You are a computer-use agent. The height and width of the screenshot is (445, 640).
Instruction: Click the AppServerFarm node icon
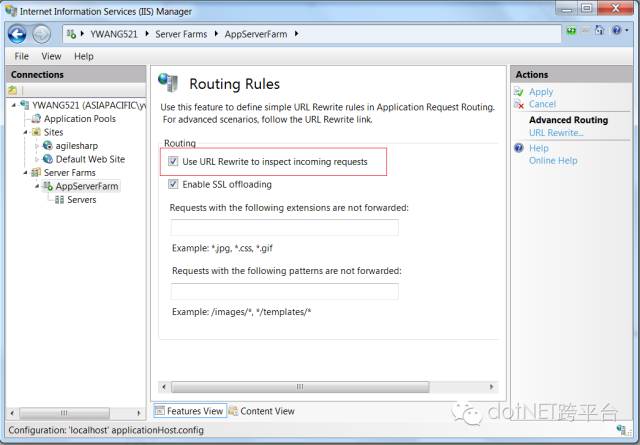pos(48,186)
